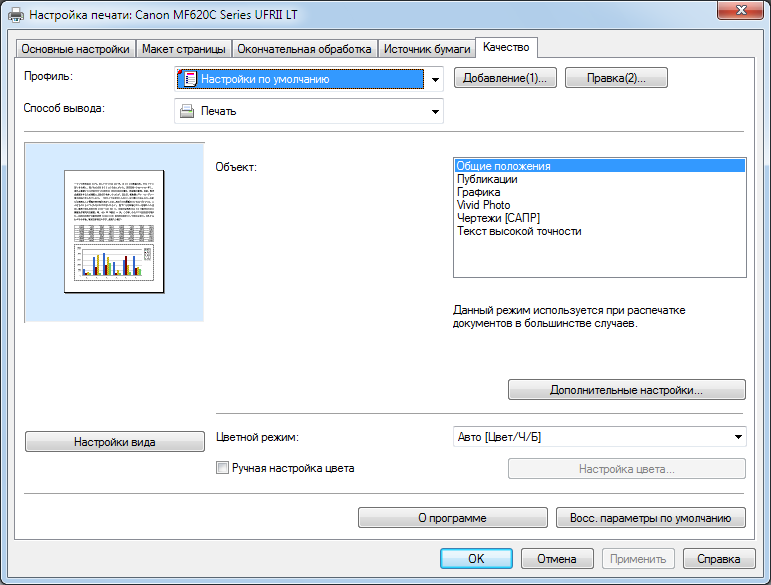This screenshot has height=585, width=771.
Task: Click Восс. параметры по умолчанию button
Action: pos(651,518)
